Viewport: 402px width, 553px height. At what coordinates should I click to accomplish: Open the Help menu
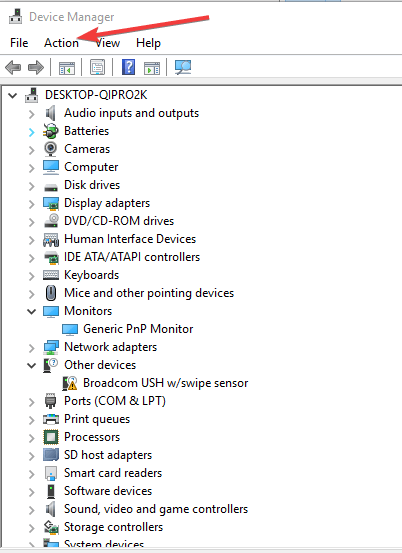[148, 43]
